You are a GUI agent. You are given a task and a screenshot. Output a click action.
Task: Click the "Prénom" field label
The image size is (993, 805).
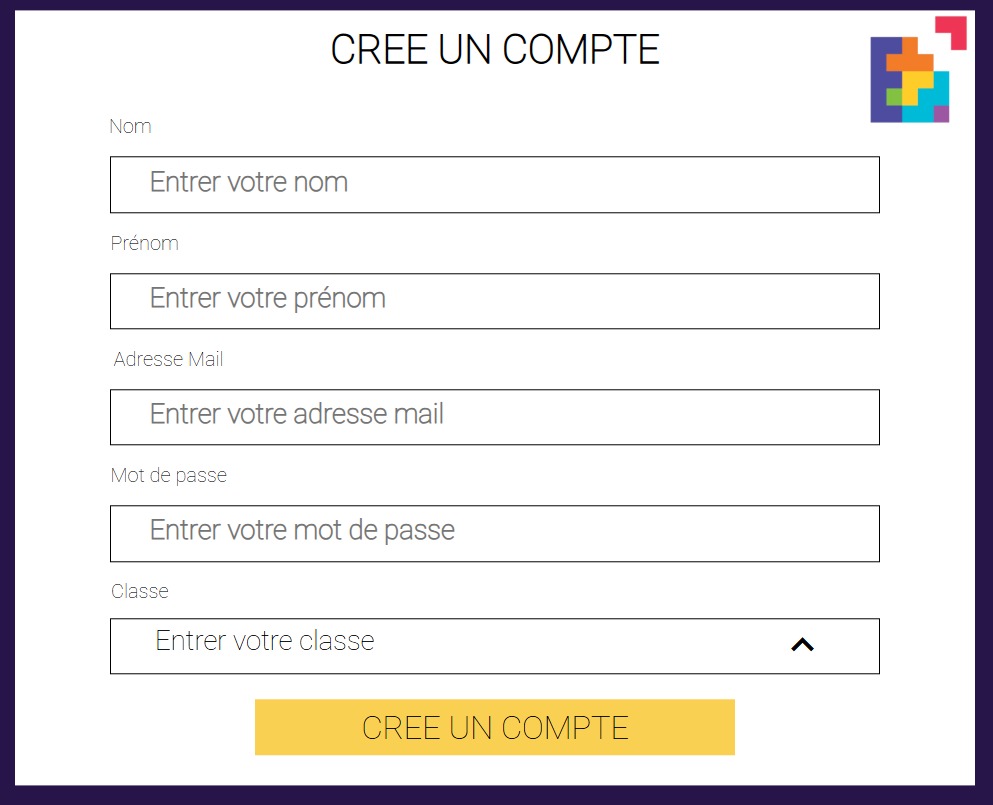click(x=145, y=243)
